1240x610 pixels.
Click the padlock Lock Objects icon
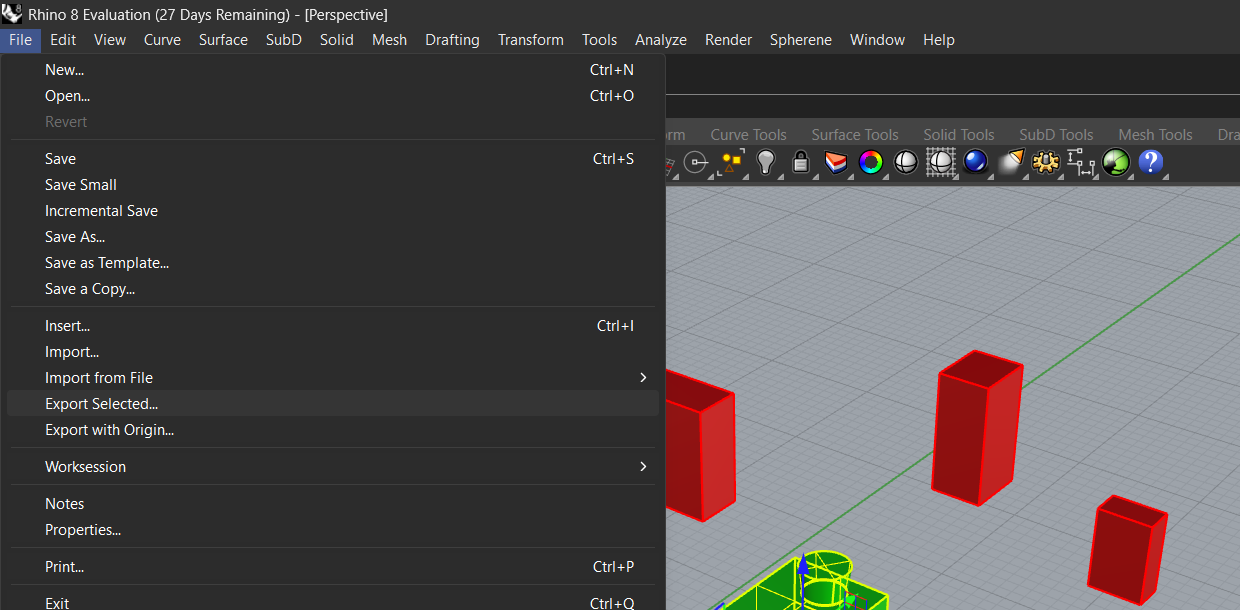point(800,162)
